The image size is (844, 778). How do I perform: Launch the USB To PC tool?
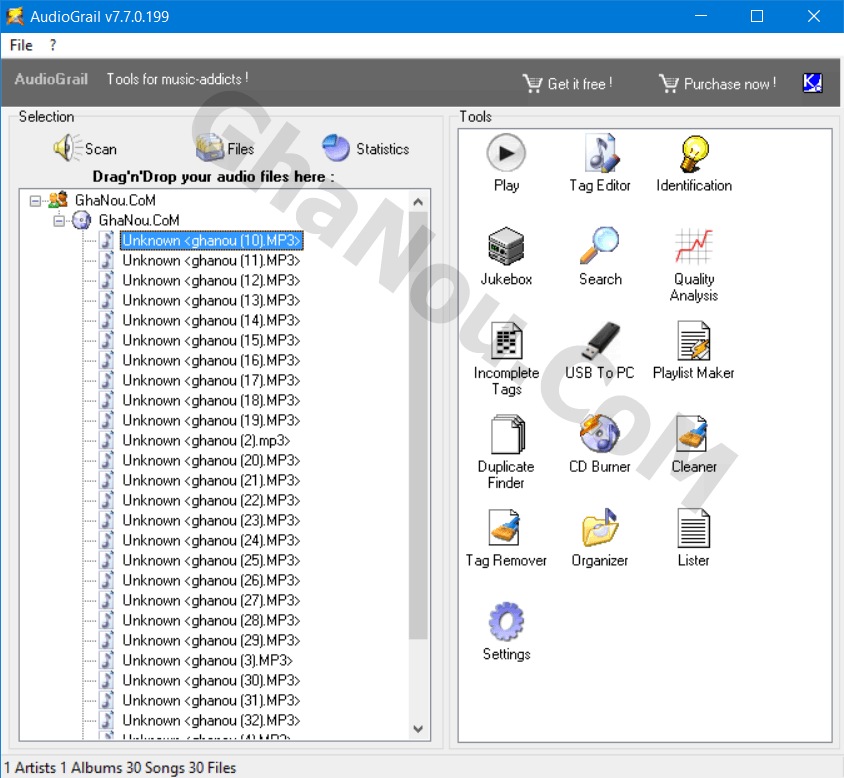[600, 350]
